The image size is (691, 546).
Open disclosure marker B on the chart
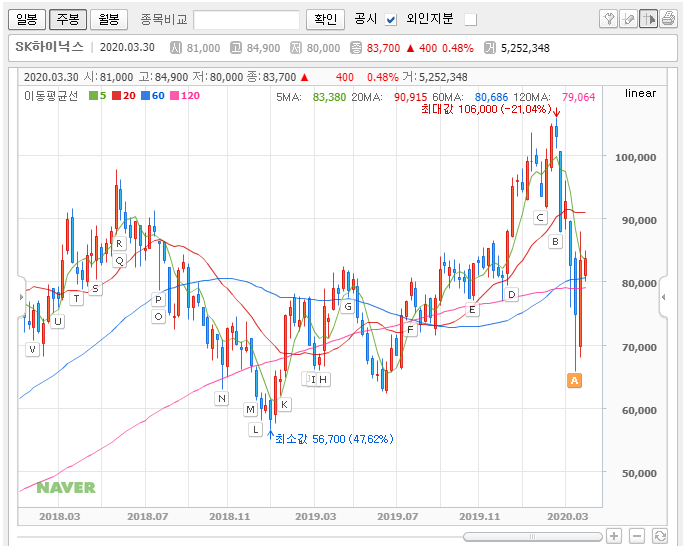click(555, 241)
